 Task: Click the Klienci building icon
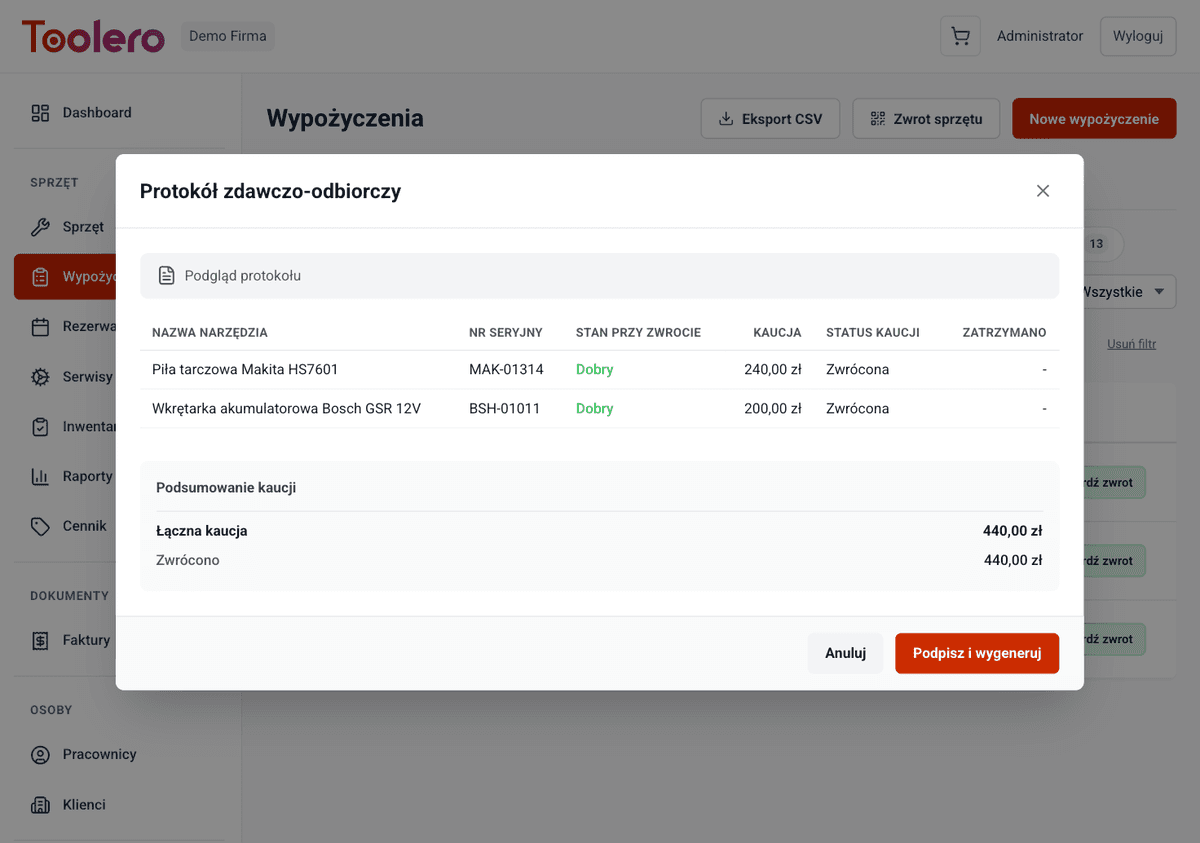40,805
